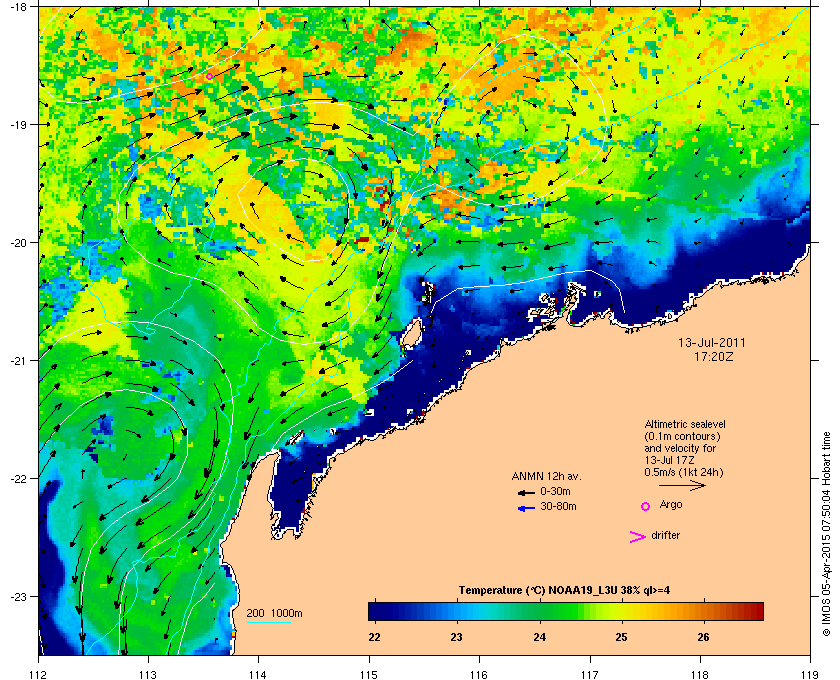Click the 0.5m/s velocity scale arrow

pos(682,485)
